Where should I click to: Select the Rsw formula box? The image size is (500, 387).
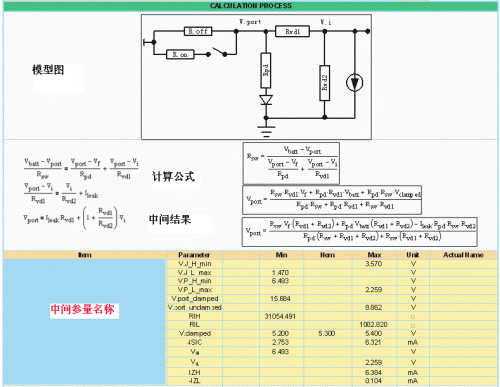point(291,163)
